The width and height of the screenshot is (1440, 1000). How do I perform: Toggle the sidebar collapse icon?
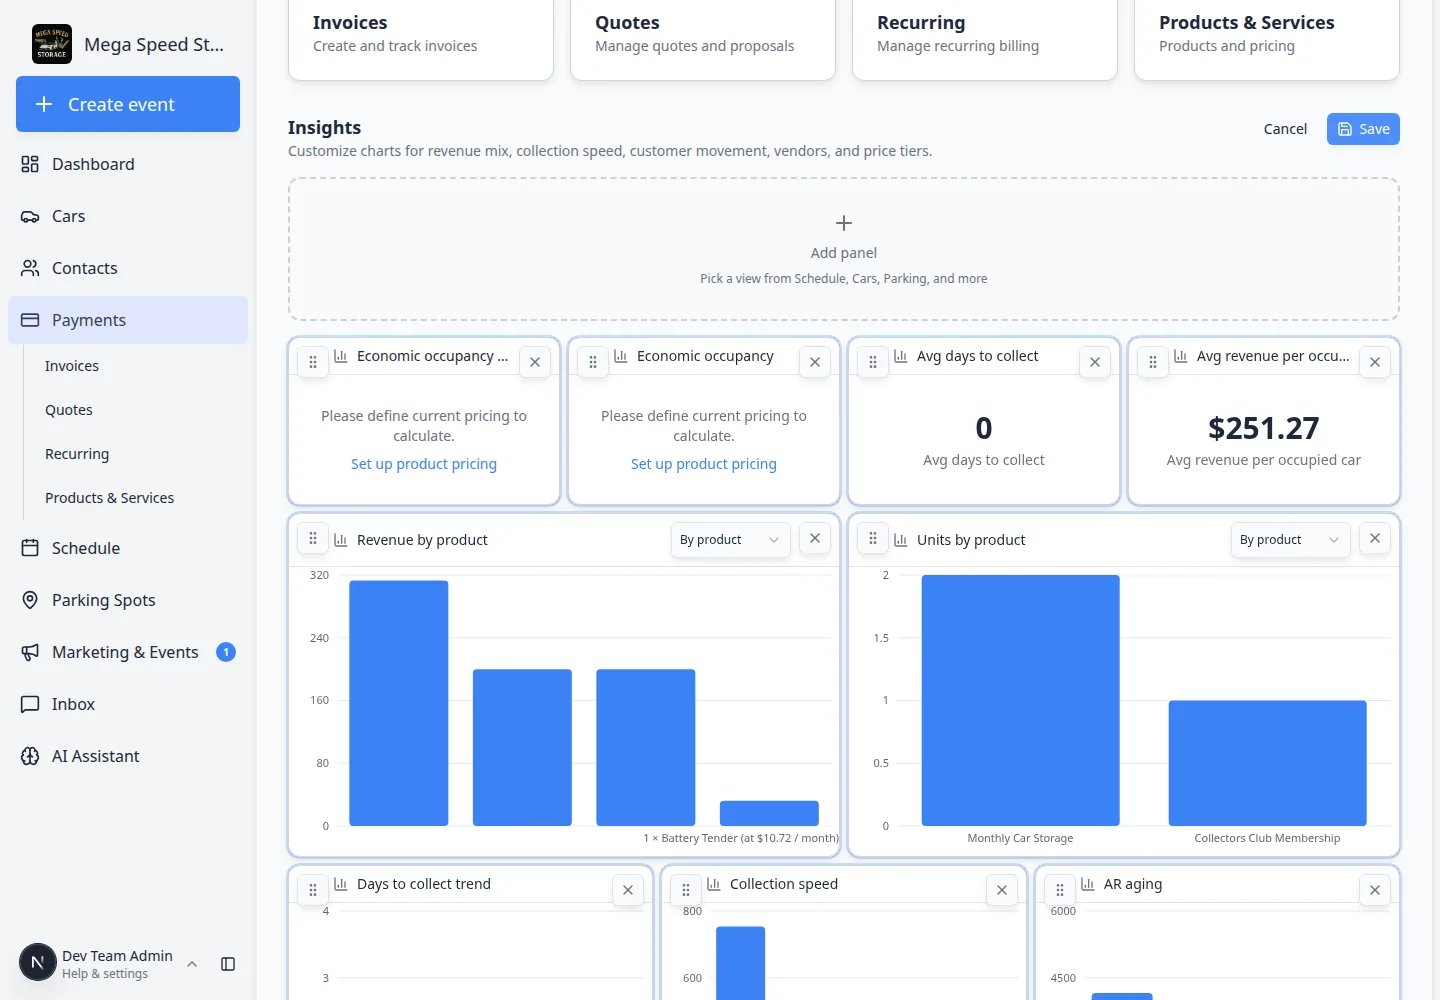point(228,964)
